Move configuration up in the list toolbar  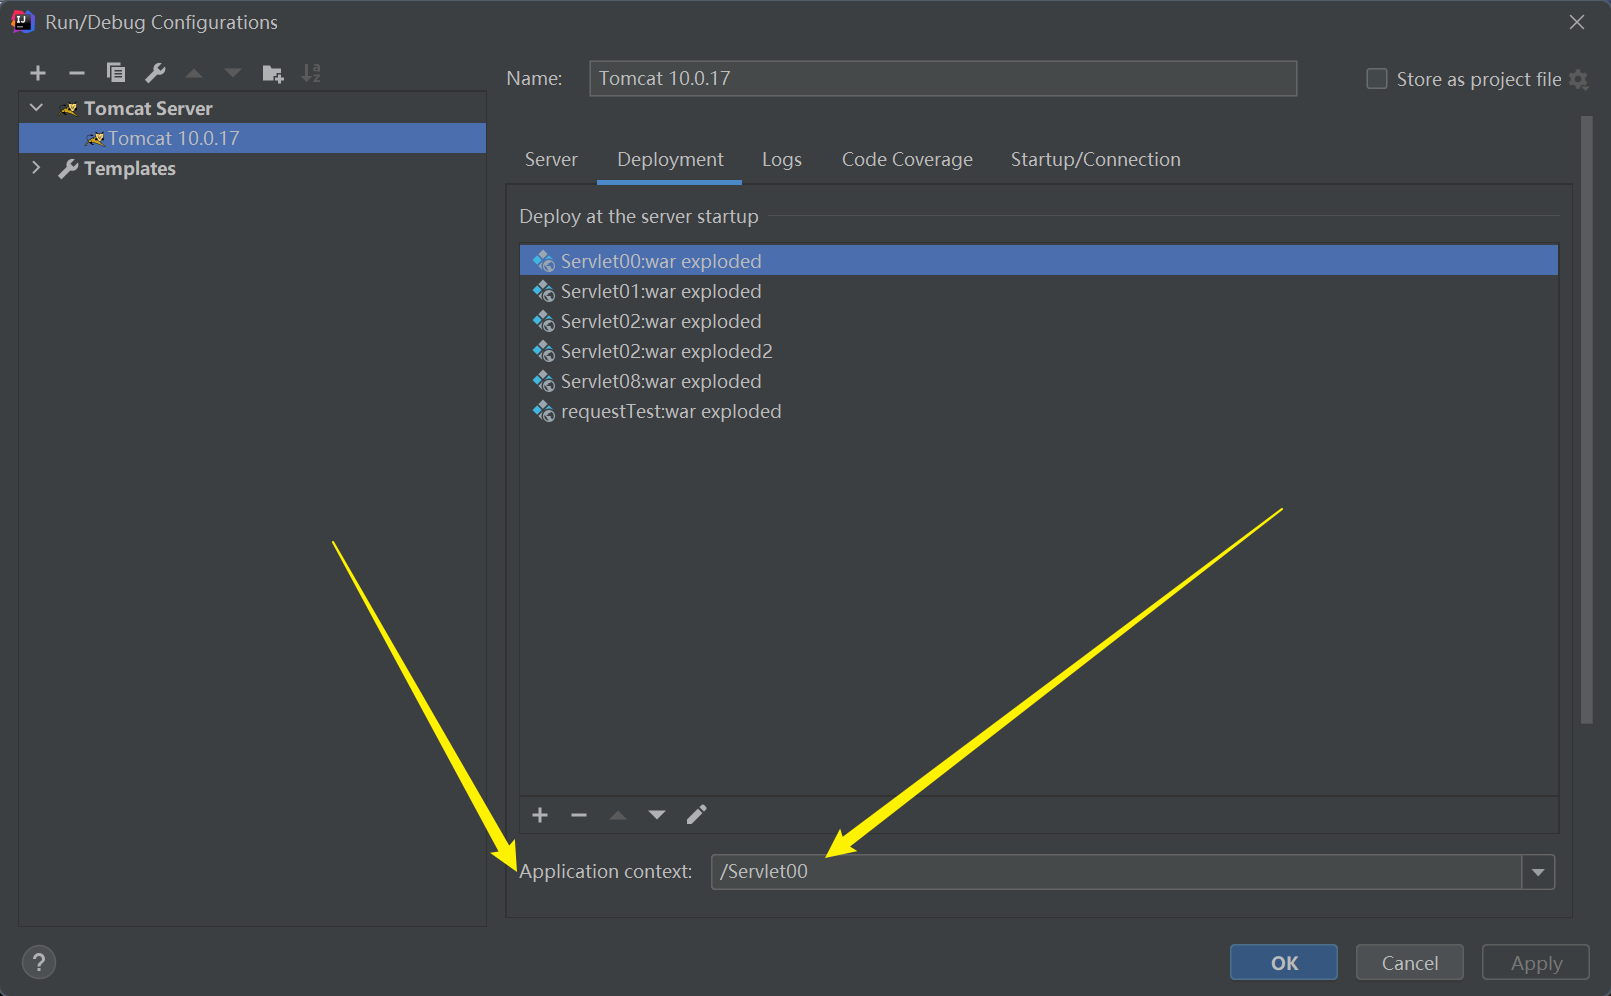pyautogui.click(x=194, y=73)
